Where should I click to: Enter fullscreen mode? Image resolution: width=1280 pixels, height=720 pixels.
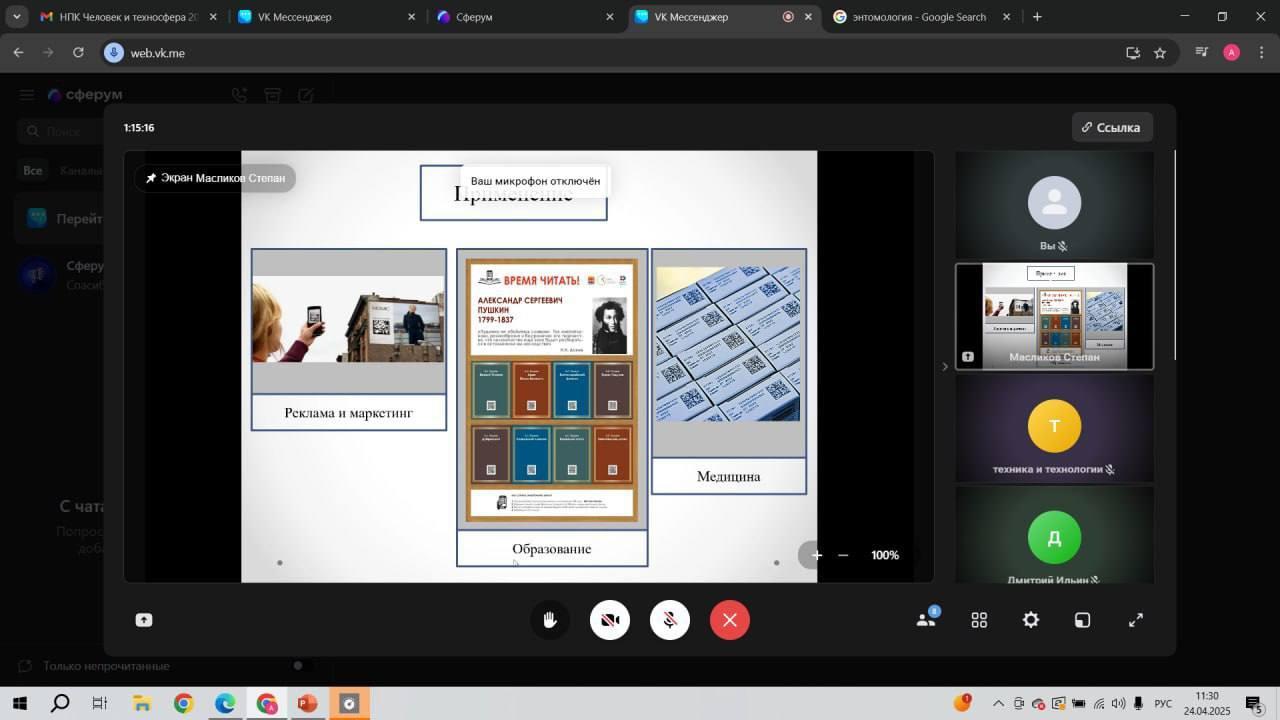point(1136,620)
